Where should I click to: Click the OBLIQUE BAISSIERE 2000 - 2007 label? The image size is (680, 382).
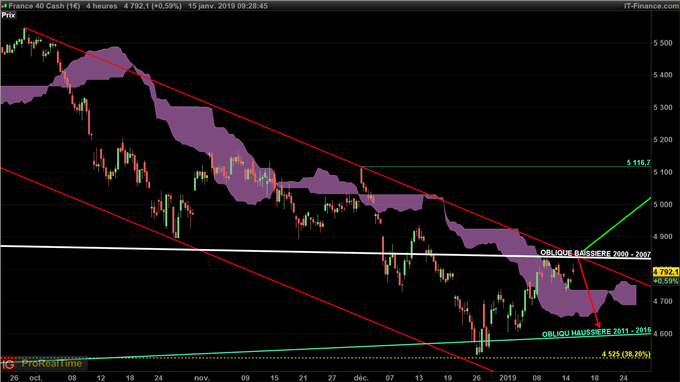point(595,253)
